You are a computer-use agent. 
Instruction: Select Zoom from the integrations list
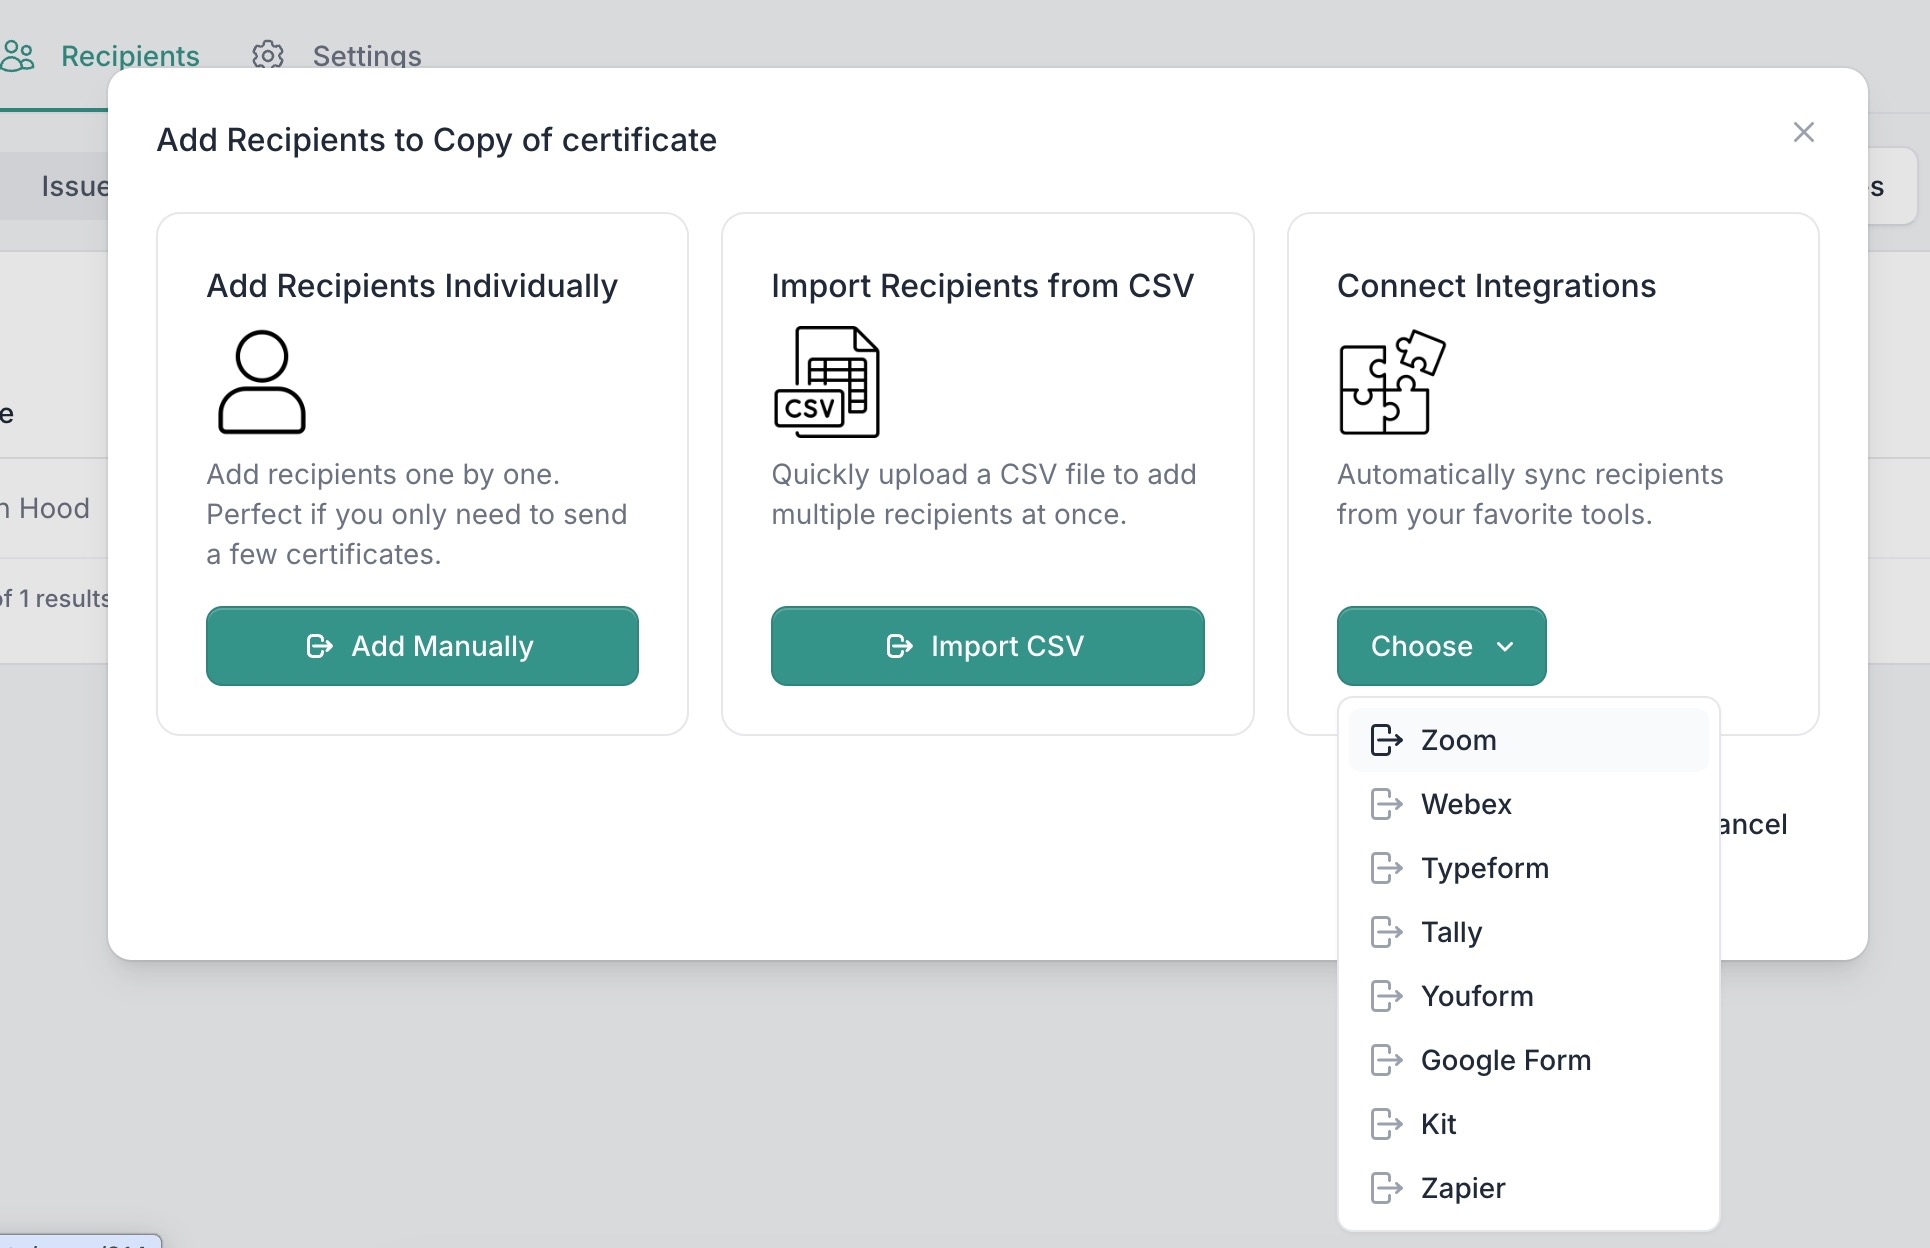(1528, 740)
